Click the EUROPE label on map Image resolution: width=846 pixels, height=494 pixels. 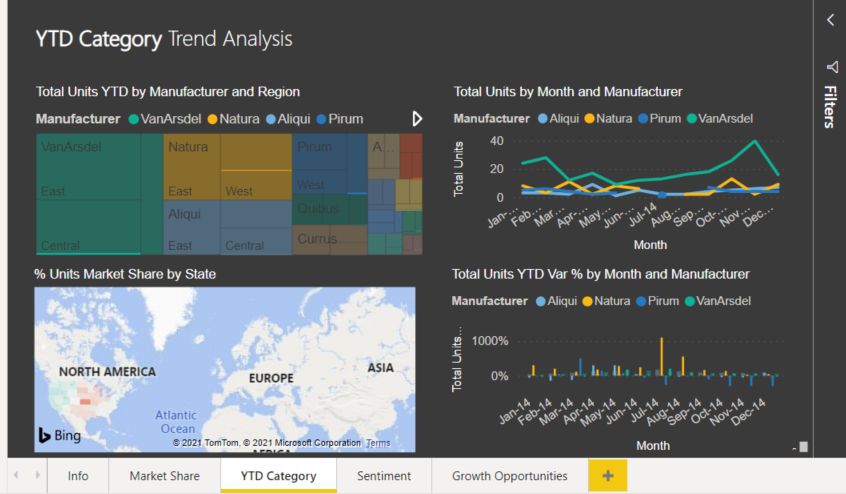tap(271, 378)
